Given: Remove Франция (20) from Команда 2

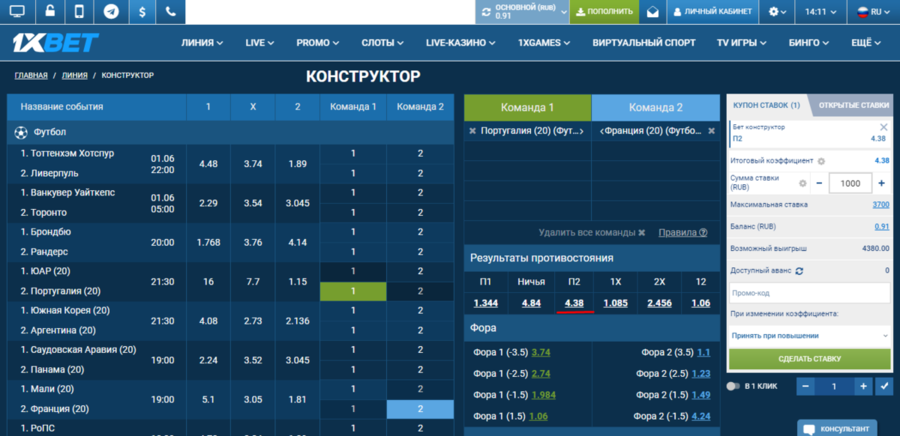Looking at the screenshot, I should click(711, 131).
